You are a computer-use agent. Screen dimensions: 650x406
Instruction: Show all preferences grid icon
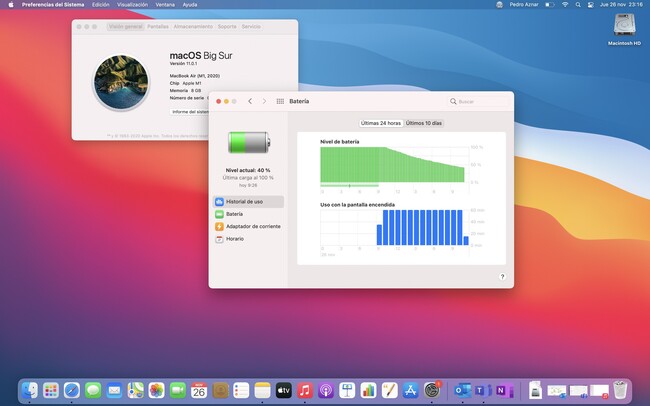point(280,101)
